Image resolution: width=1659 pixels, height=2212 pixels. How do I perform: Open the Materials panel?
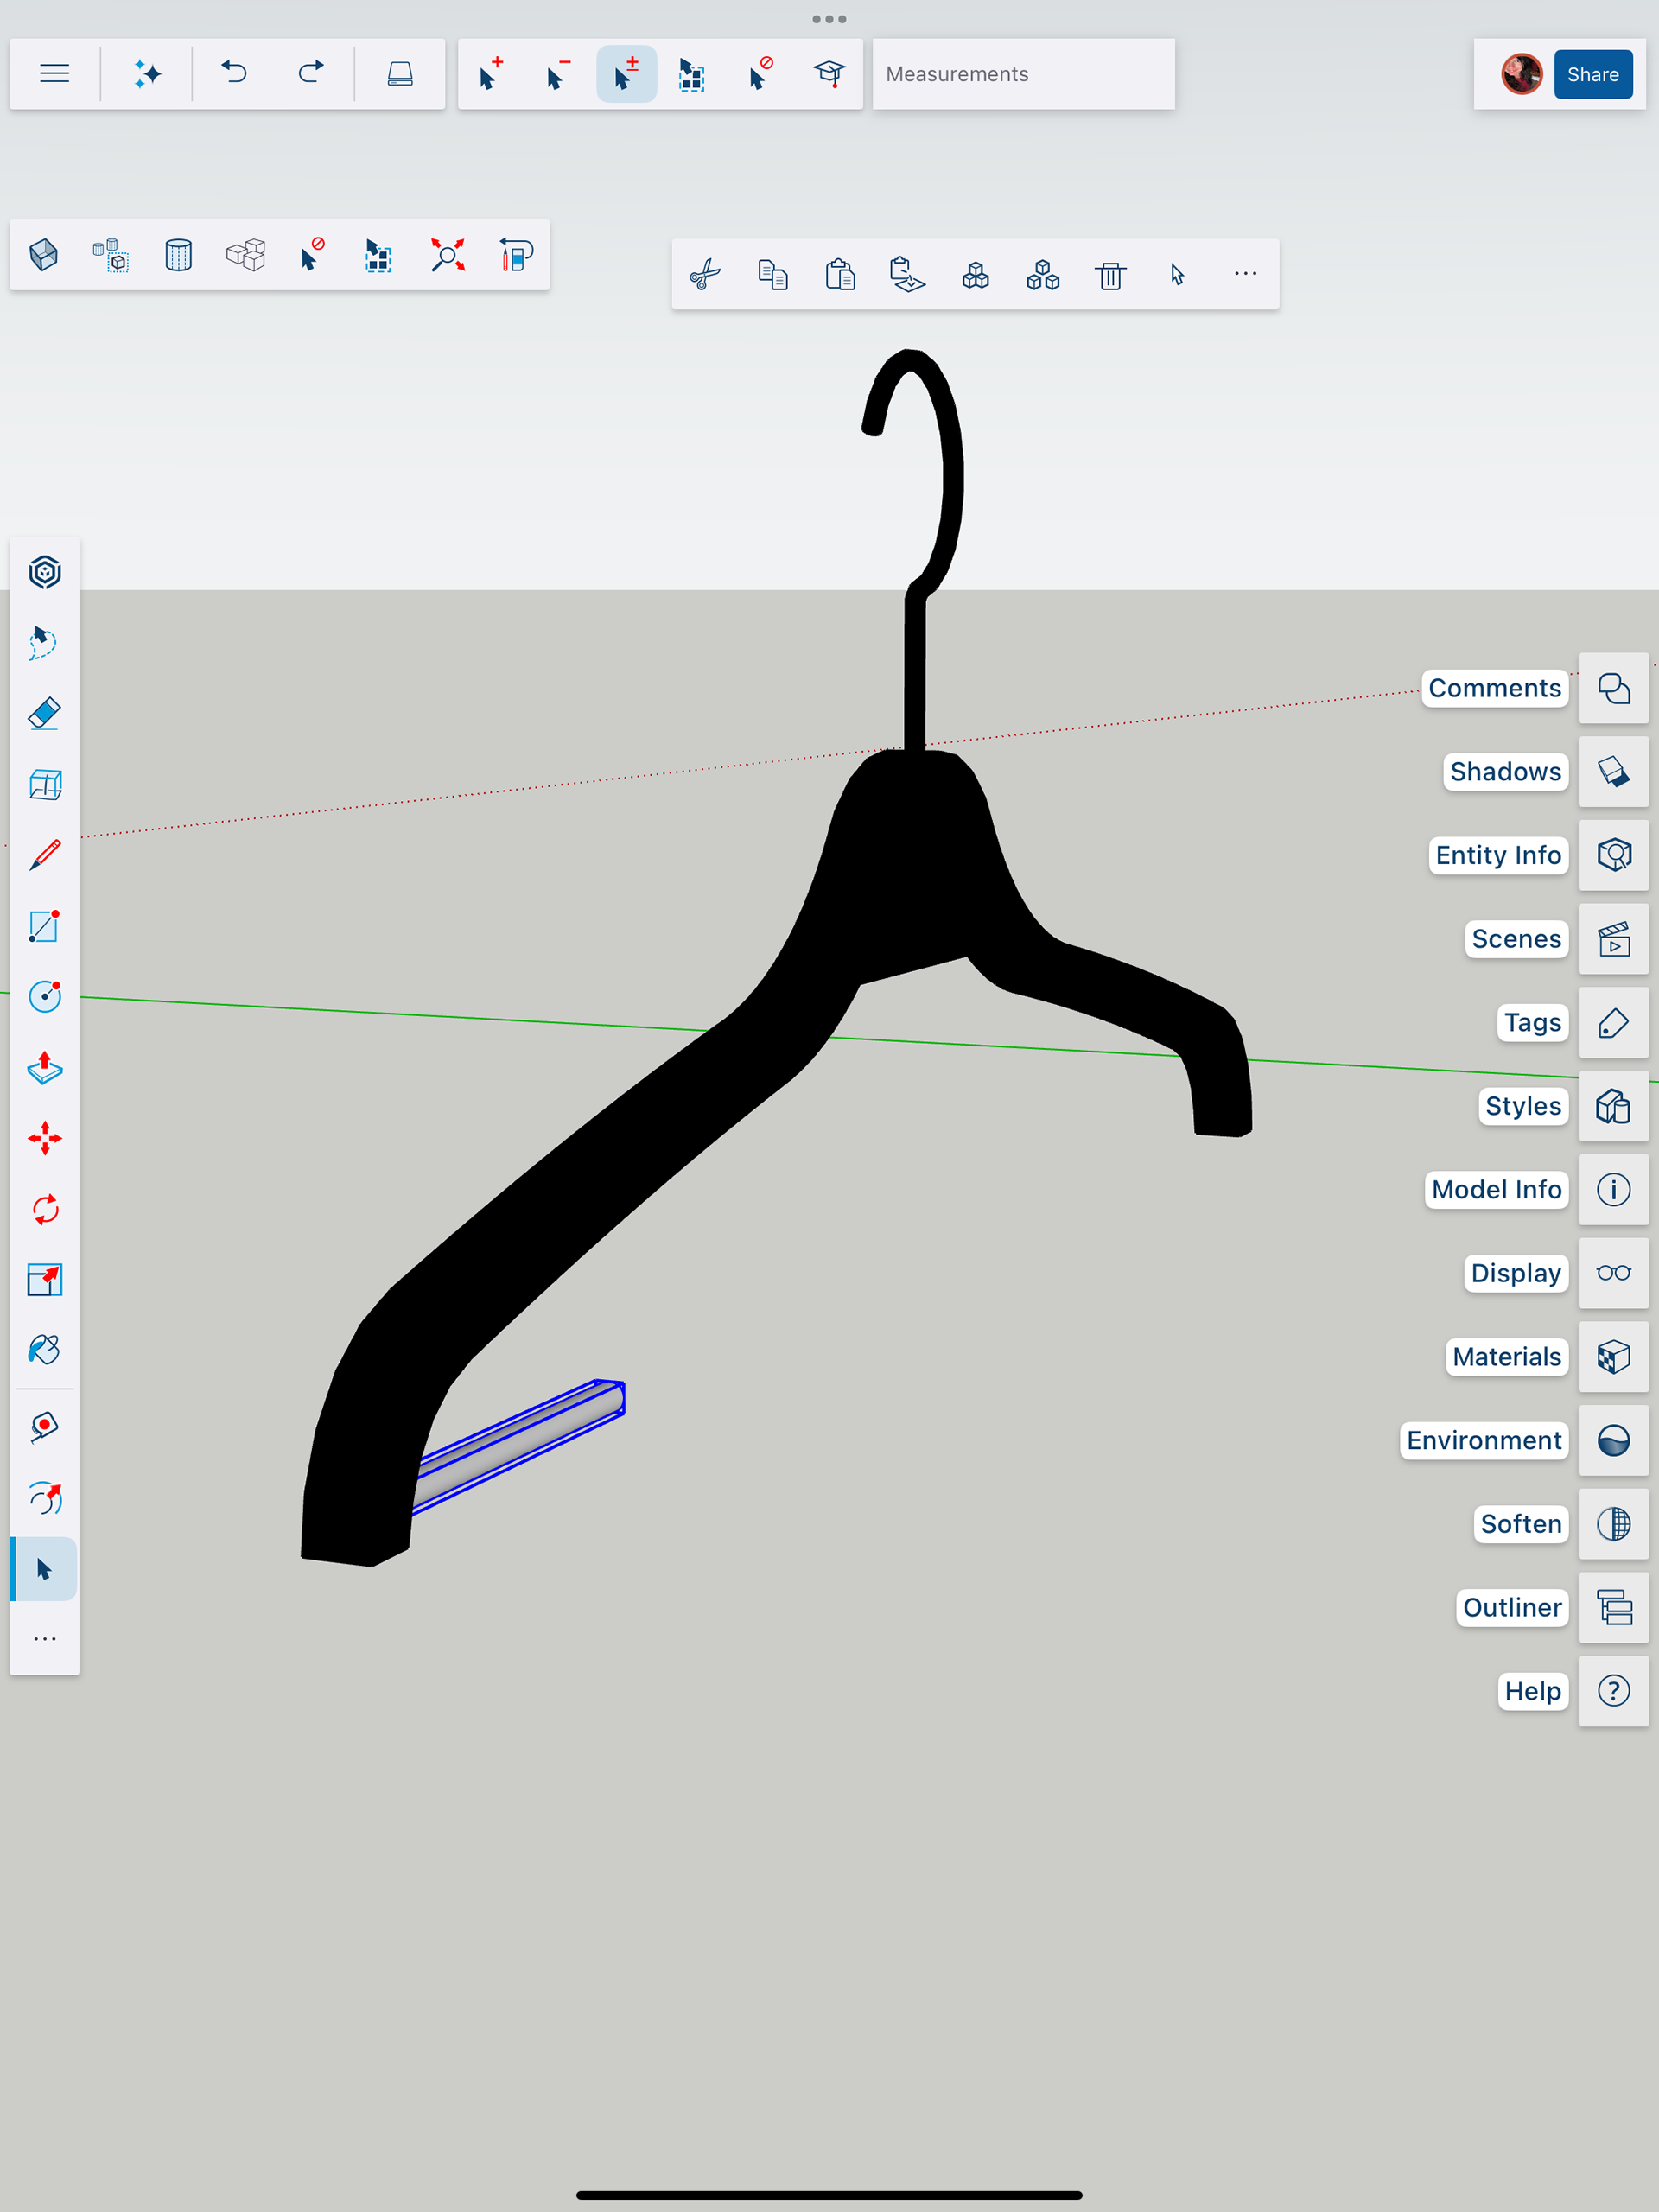tap(1613, 1357)
